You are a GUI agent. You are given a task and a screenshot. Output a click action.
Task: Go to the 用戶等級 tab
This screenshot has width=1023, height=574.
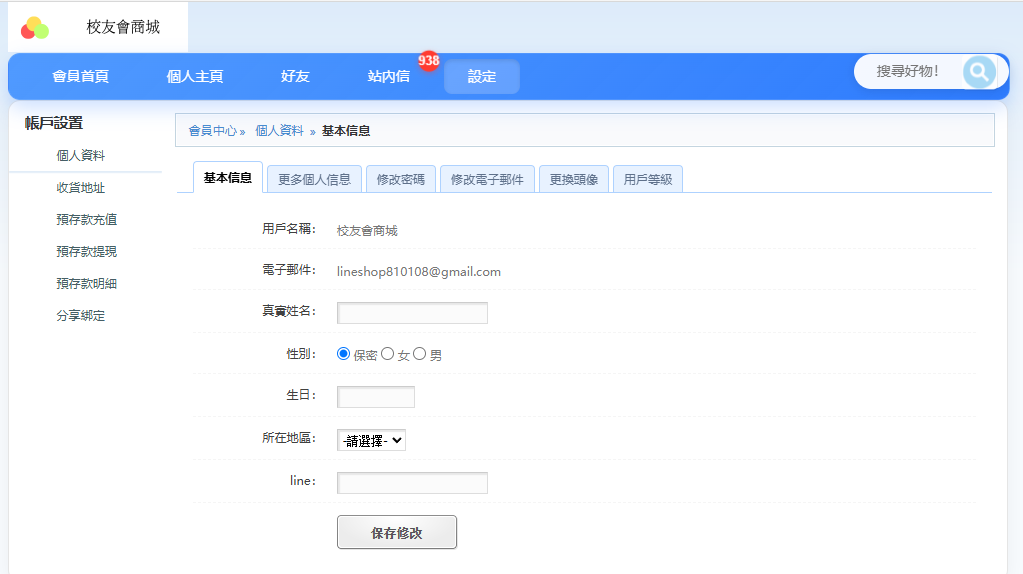click(x=647, y=180)
